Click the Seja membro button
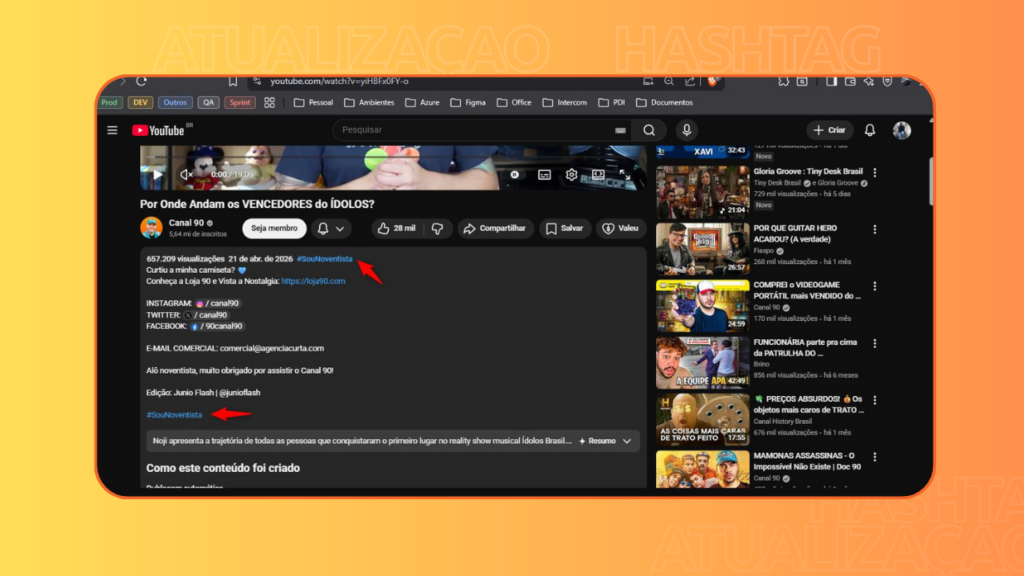Screen dimensions: 1024x576 click(x=274, y=229)
